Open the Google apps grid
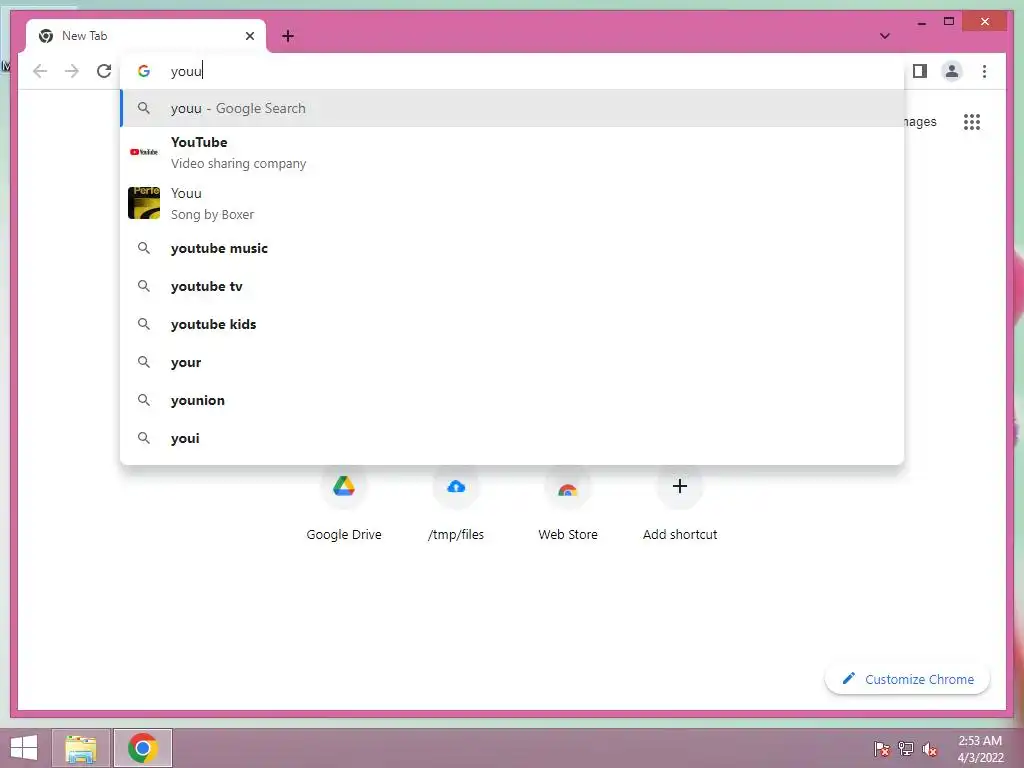 (972, 121)
